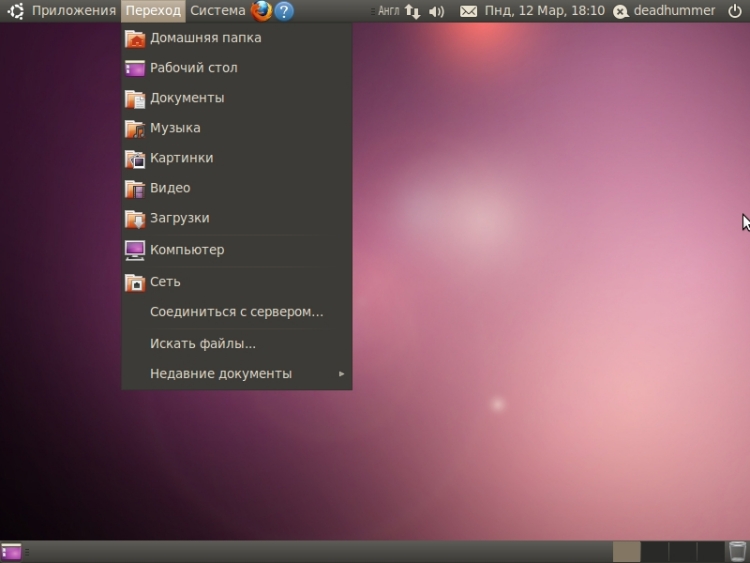Select Соединиться с сервером… entry
Image resolution: width=750 pixels, height=563 pixels.
pyautogui.click(x=236, y=312)
